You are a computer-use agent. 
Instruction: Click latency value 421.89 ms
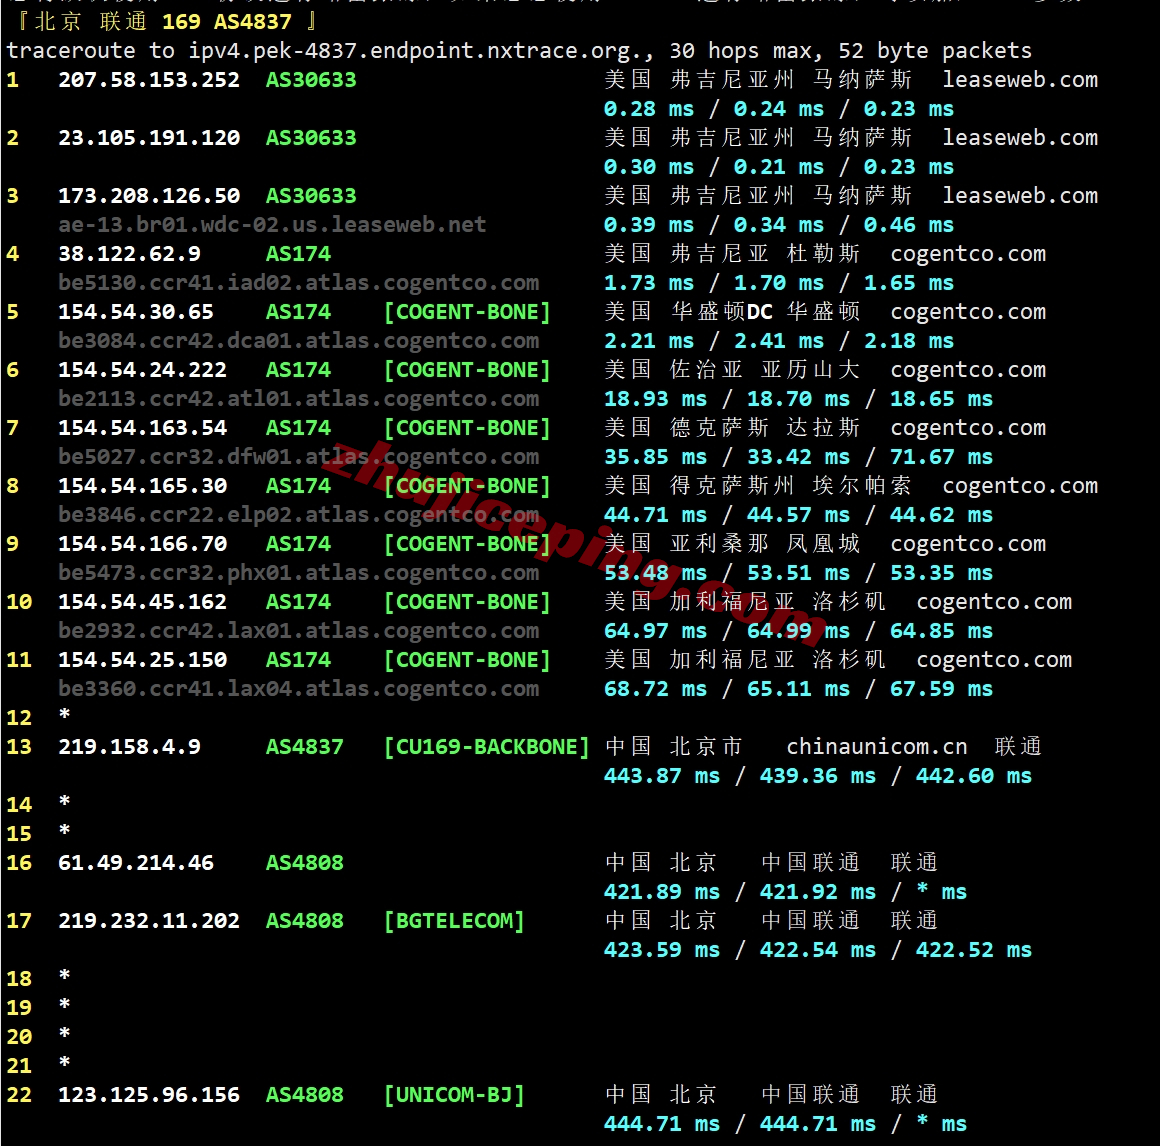661,892
